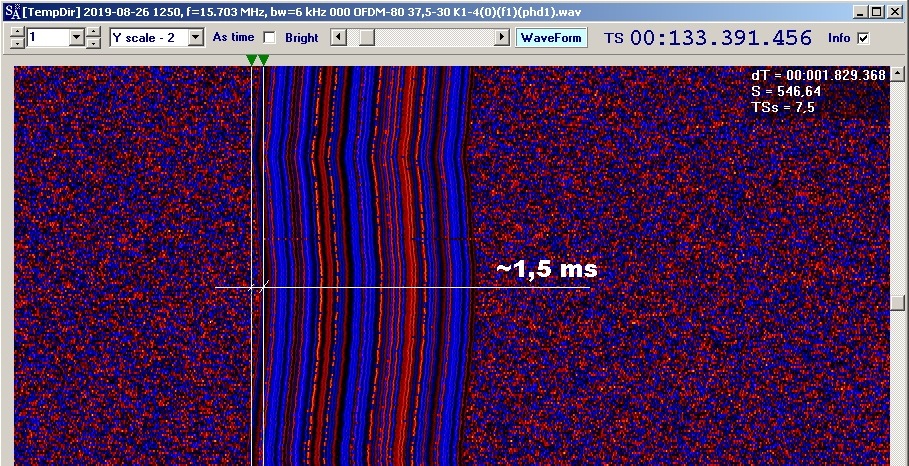
Task: Open the dropdown of the value box showing 1
Action: coord(77,38)
